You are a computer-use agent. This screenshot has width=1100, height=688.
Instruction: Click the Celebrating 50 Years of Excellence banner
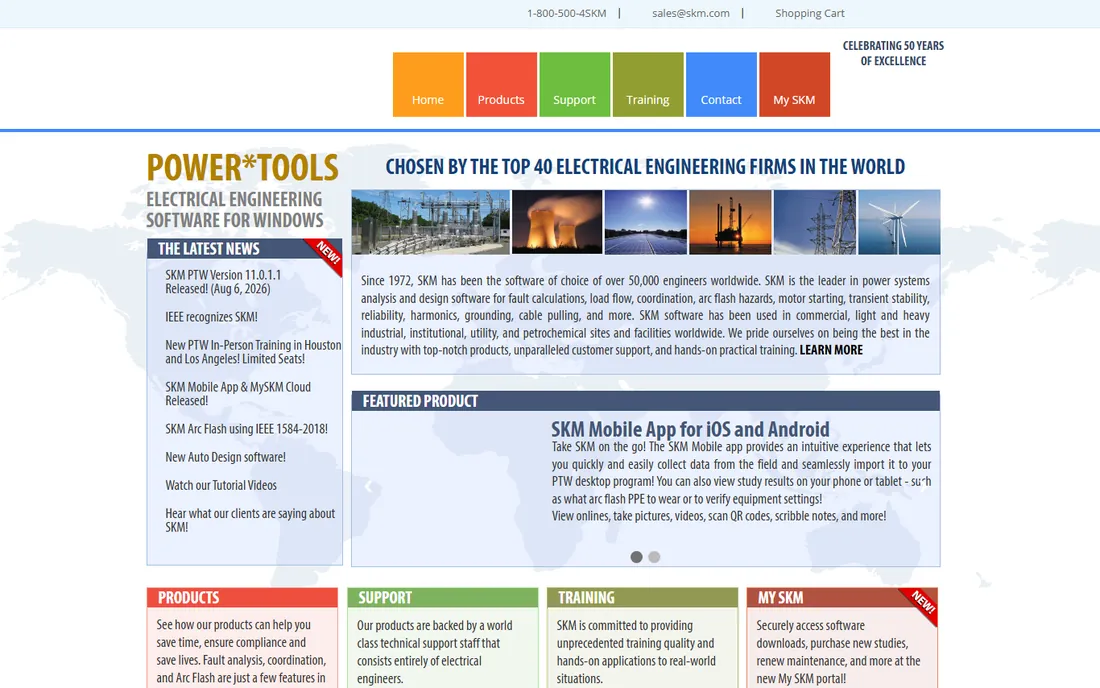click(x=893, y=53)
